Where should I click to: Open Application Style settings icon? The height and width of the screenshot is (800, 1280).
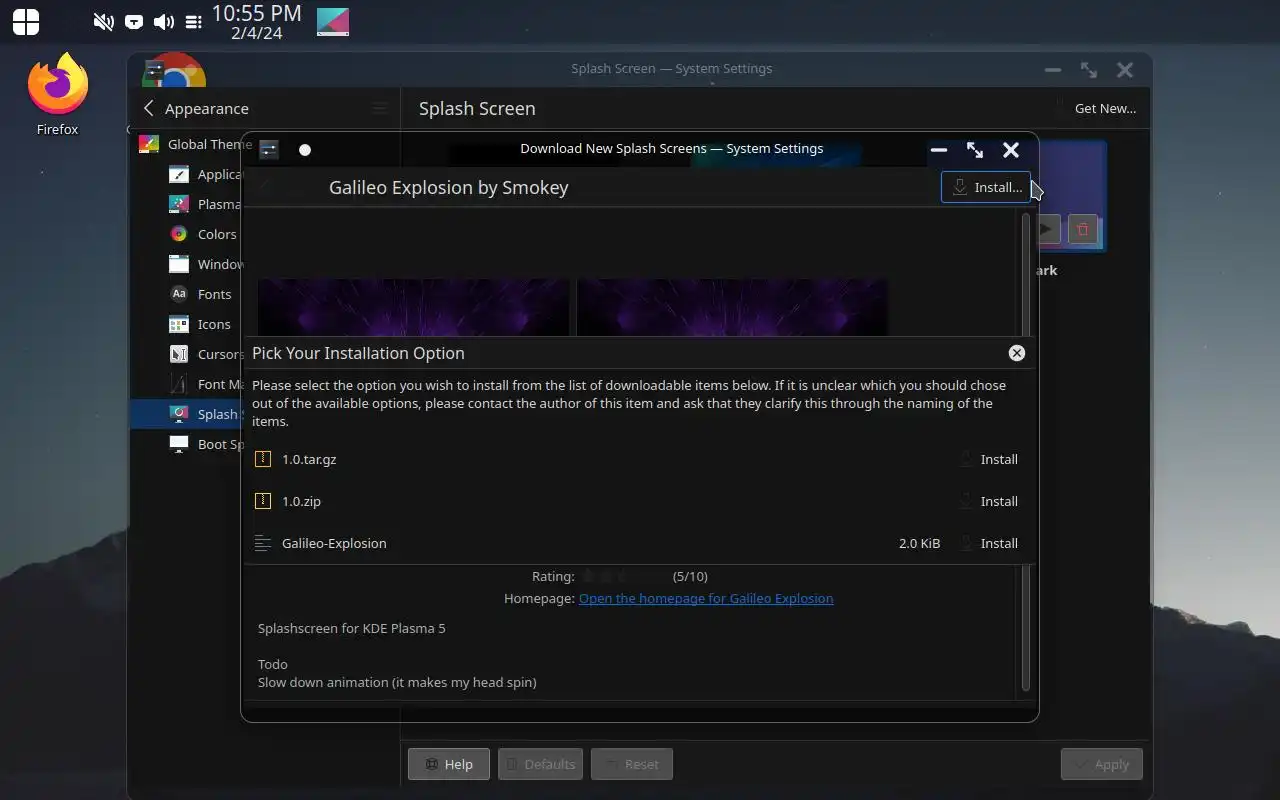click(179, 174)
